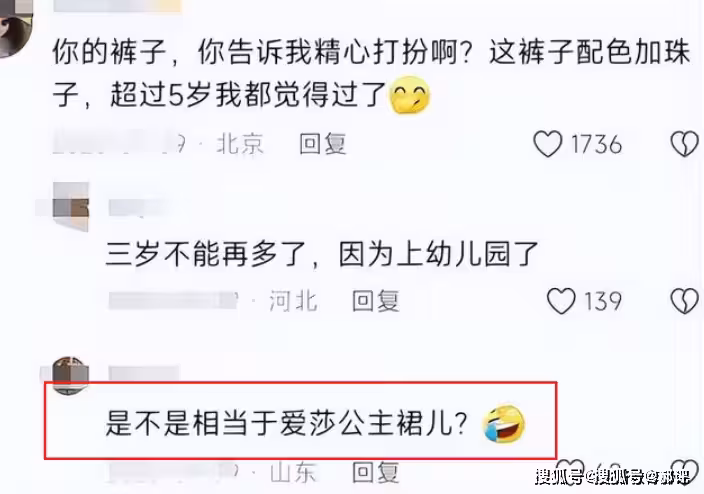Tap the laughing-crying emoji in the comment
Screen dimensions: 704x494
click(503, 423)
